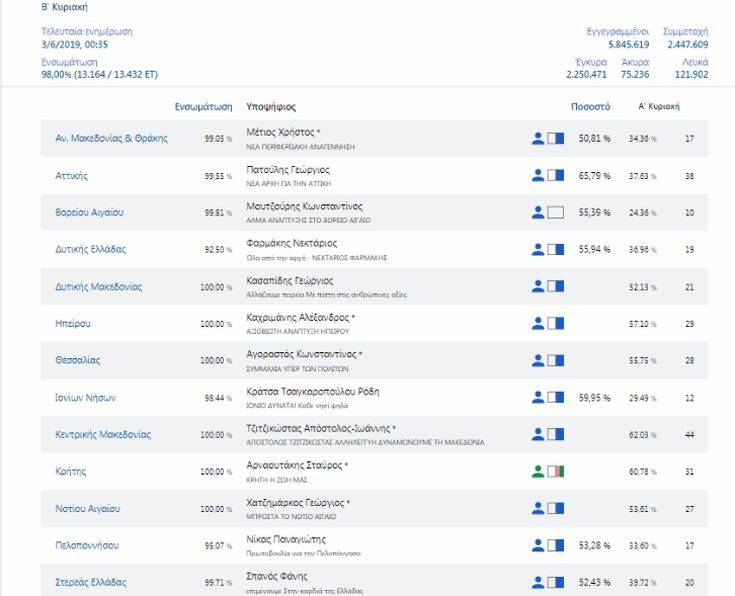Screen dimensions: 735x596
Task: Click the Α' Κυριακή column header
Action: [659, 106]
